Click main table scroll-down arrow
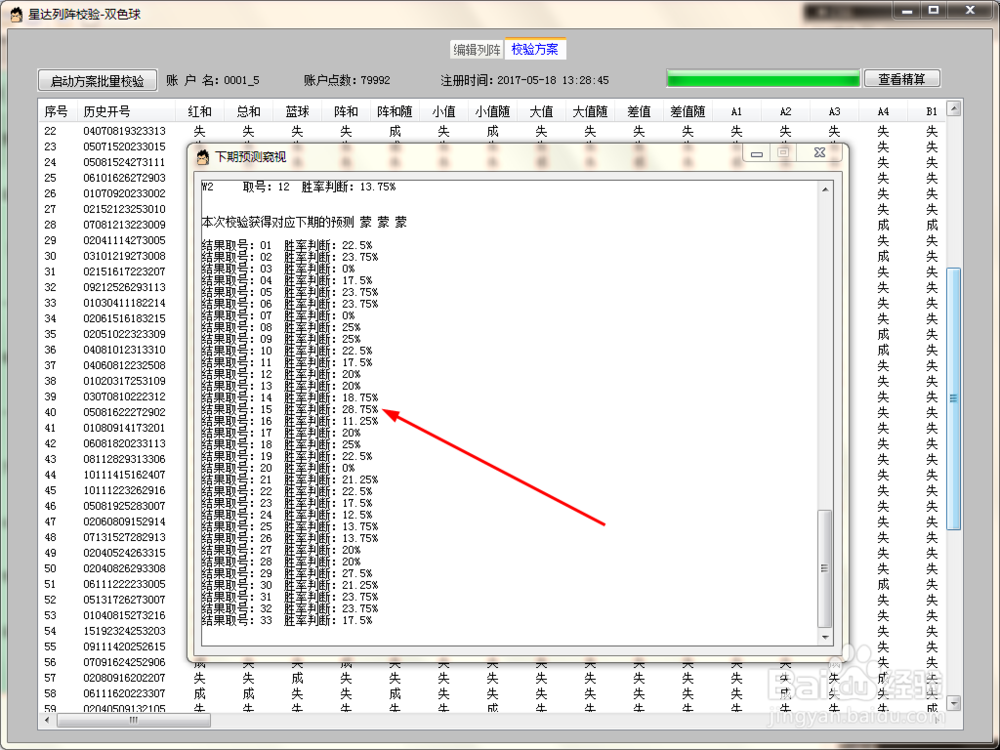This screenshot has height=750, width=1000. [953, 703]
